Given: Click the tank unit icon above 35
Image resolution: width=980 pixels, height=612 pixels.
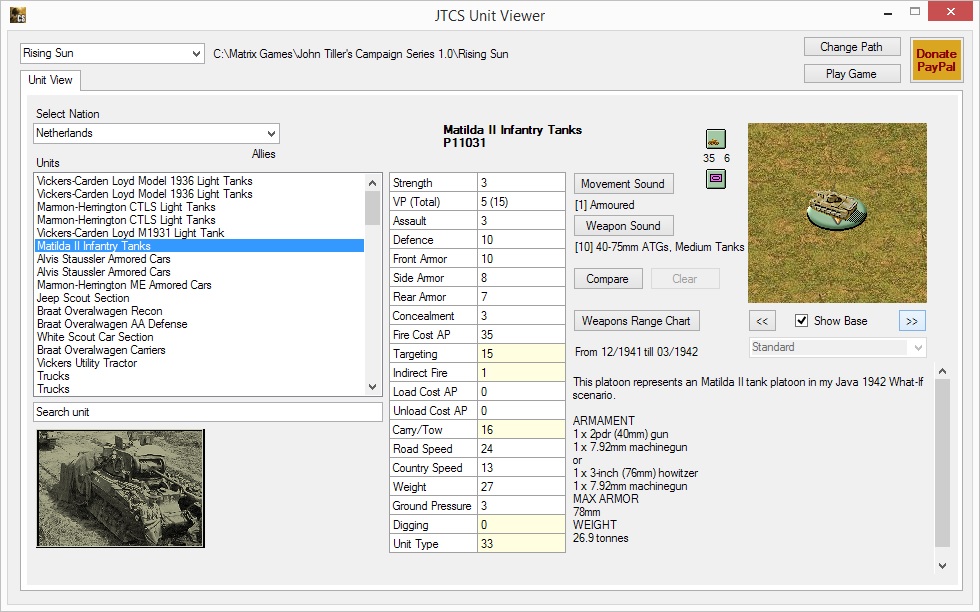Looking at the screenshot, I should tap(715, 139).
